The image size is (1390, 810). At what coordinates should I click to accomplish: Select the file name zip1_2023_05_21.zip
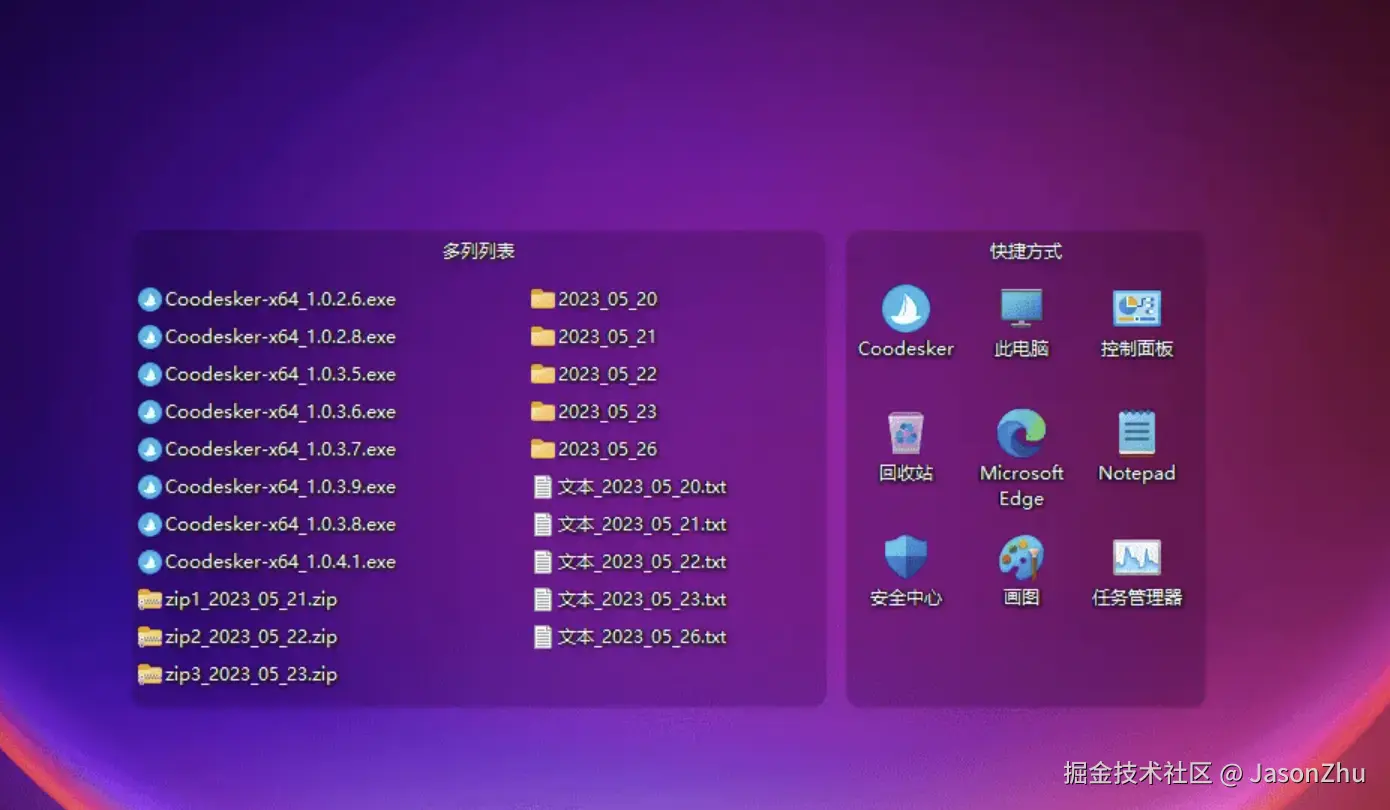pos(252,599)
